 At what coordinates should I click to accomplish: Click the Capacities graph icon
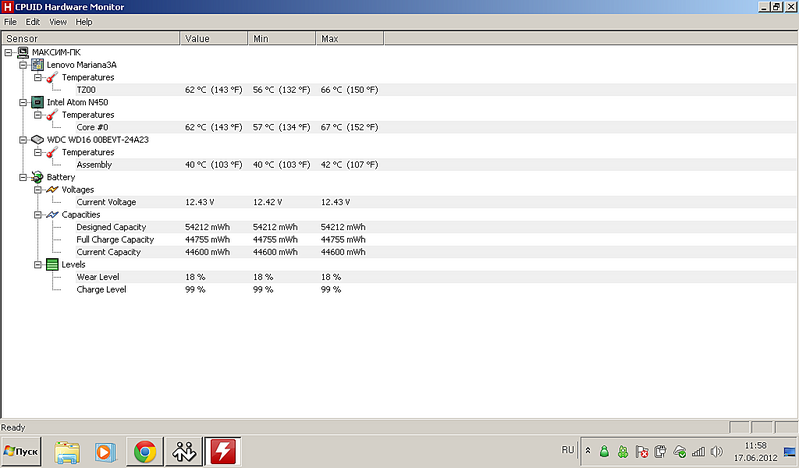pyautogui.click(x=52, y=215)
